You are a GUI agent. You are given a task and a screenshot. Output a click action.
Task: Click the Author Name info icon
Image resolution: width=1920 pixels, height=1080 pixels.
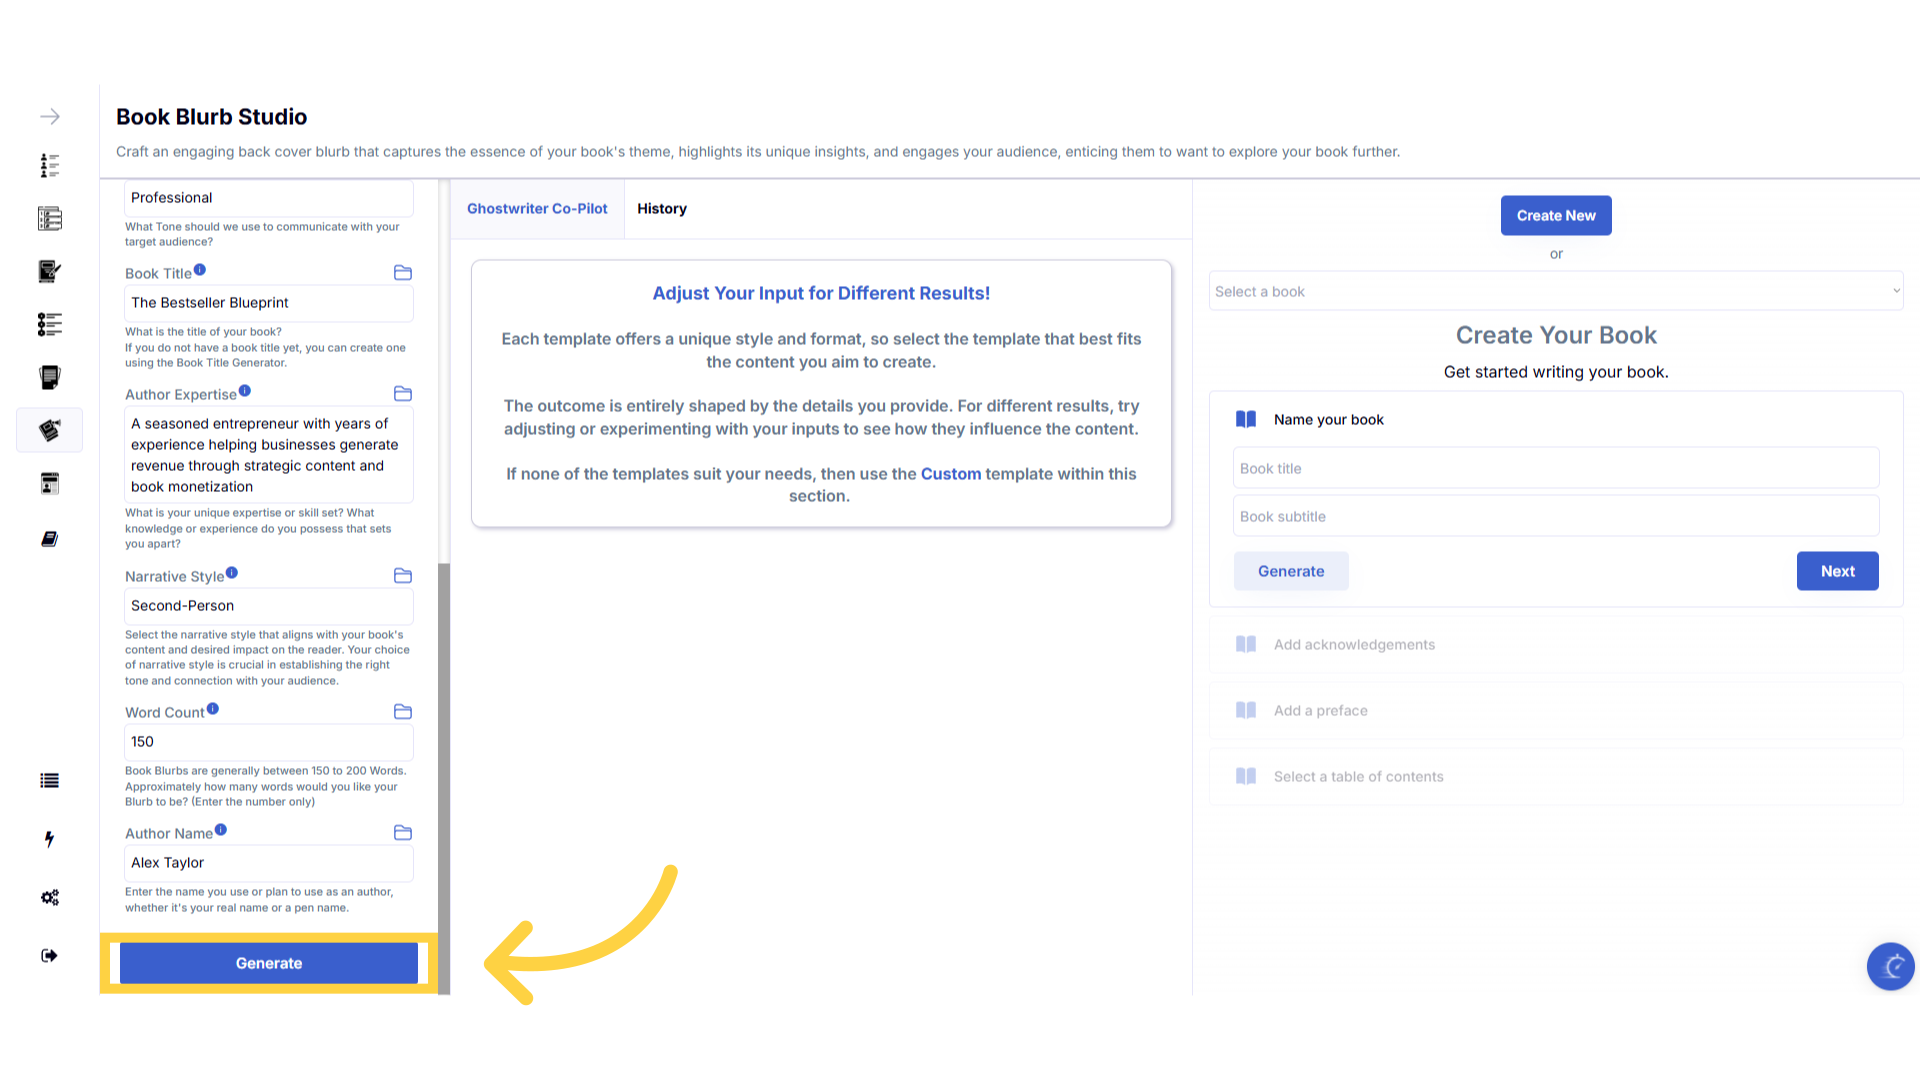coord(221,830)
